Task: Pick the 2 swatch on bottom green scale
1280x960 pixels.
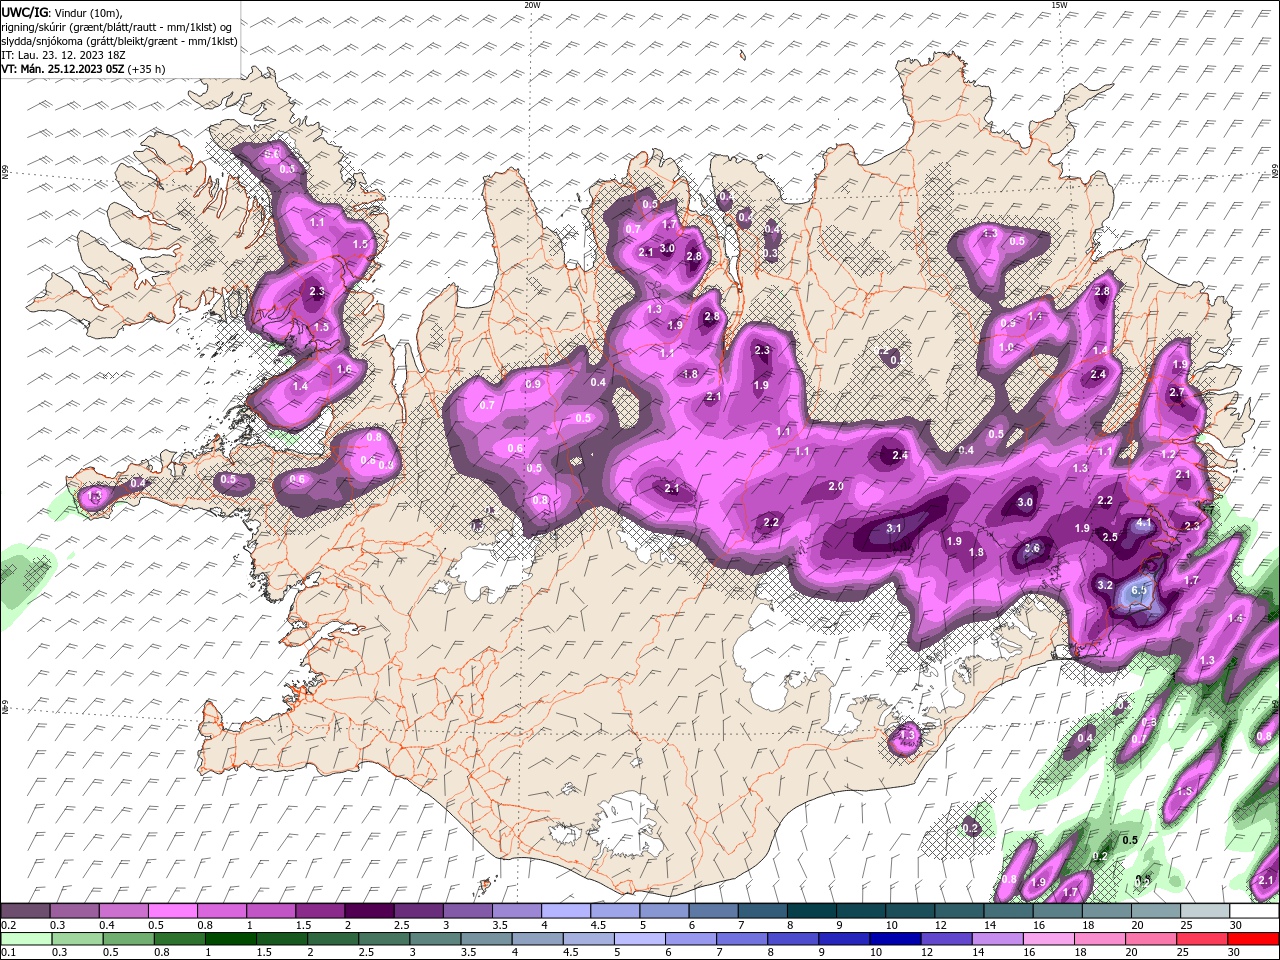Action: point(332,939)
